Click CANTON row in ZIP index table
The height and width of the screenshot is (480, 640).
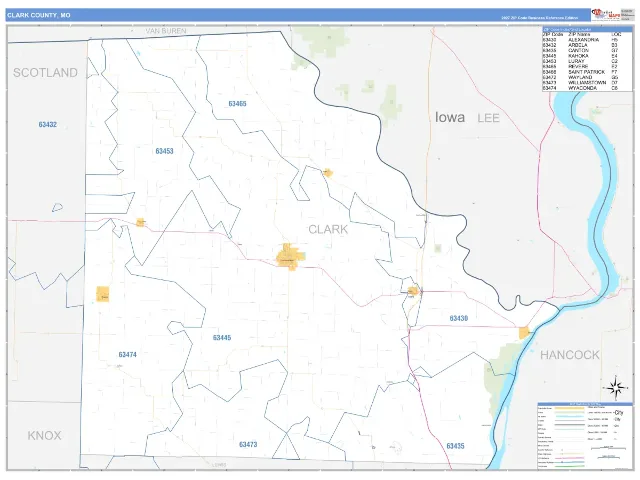[x=581, y=51]
